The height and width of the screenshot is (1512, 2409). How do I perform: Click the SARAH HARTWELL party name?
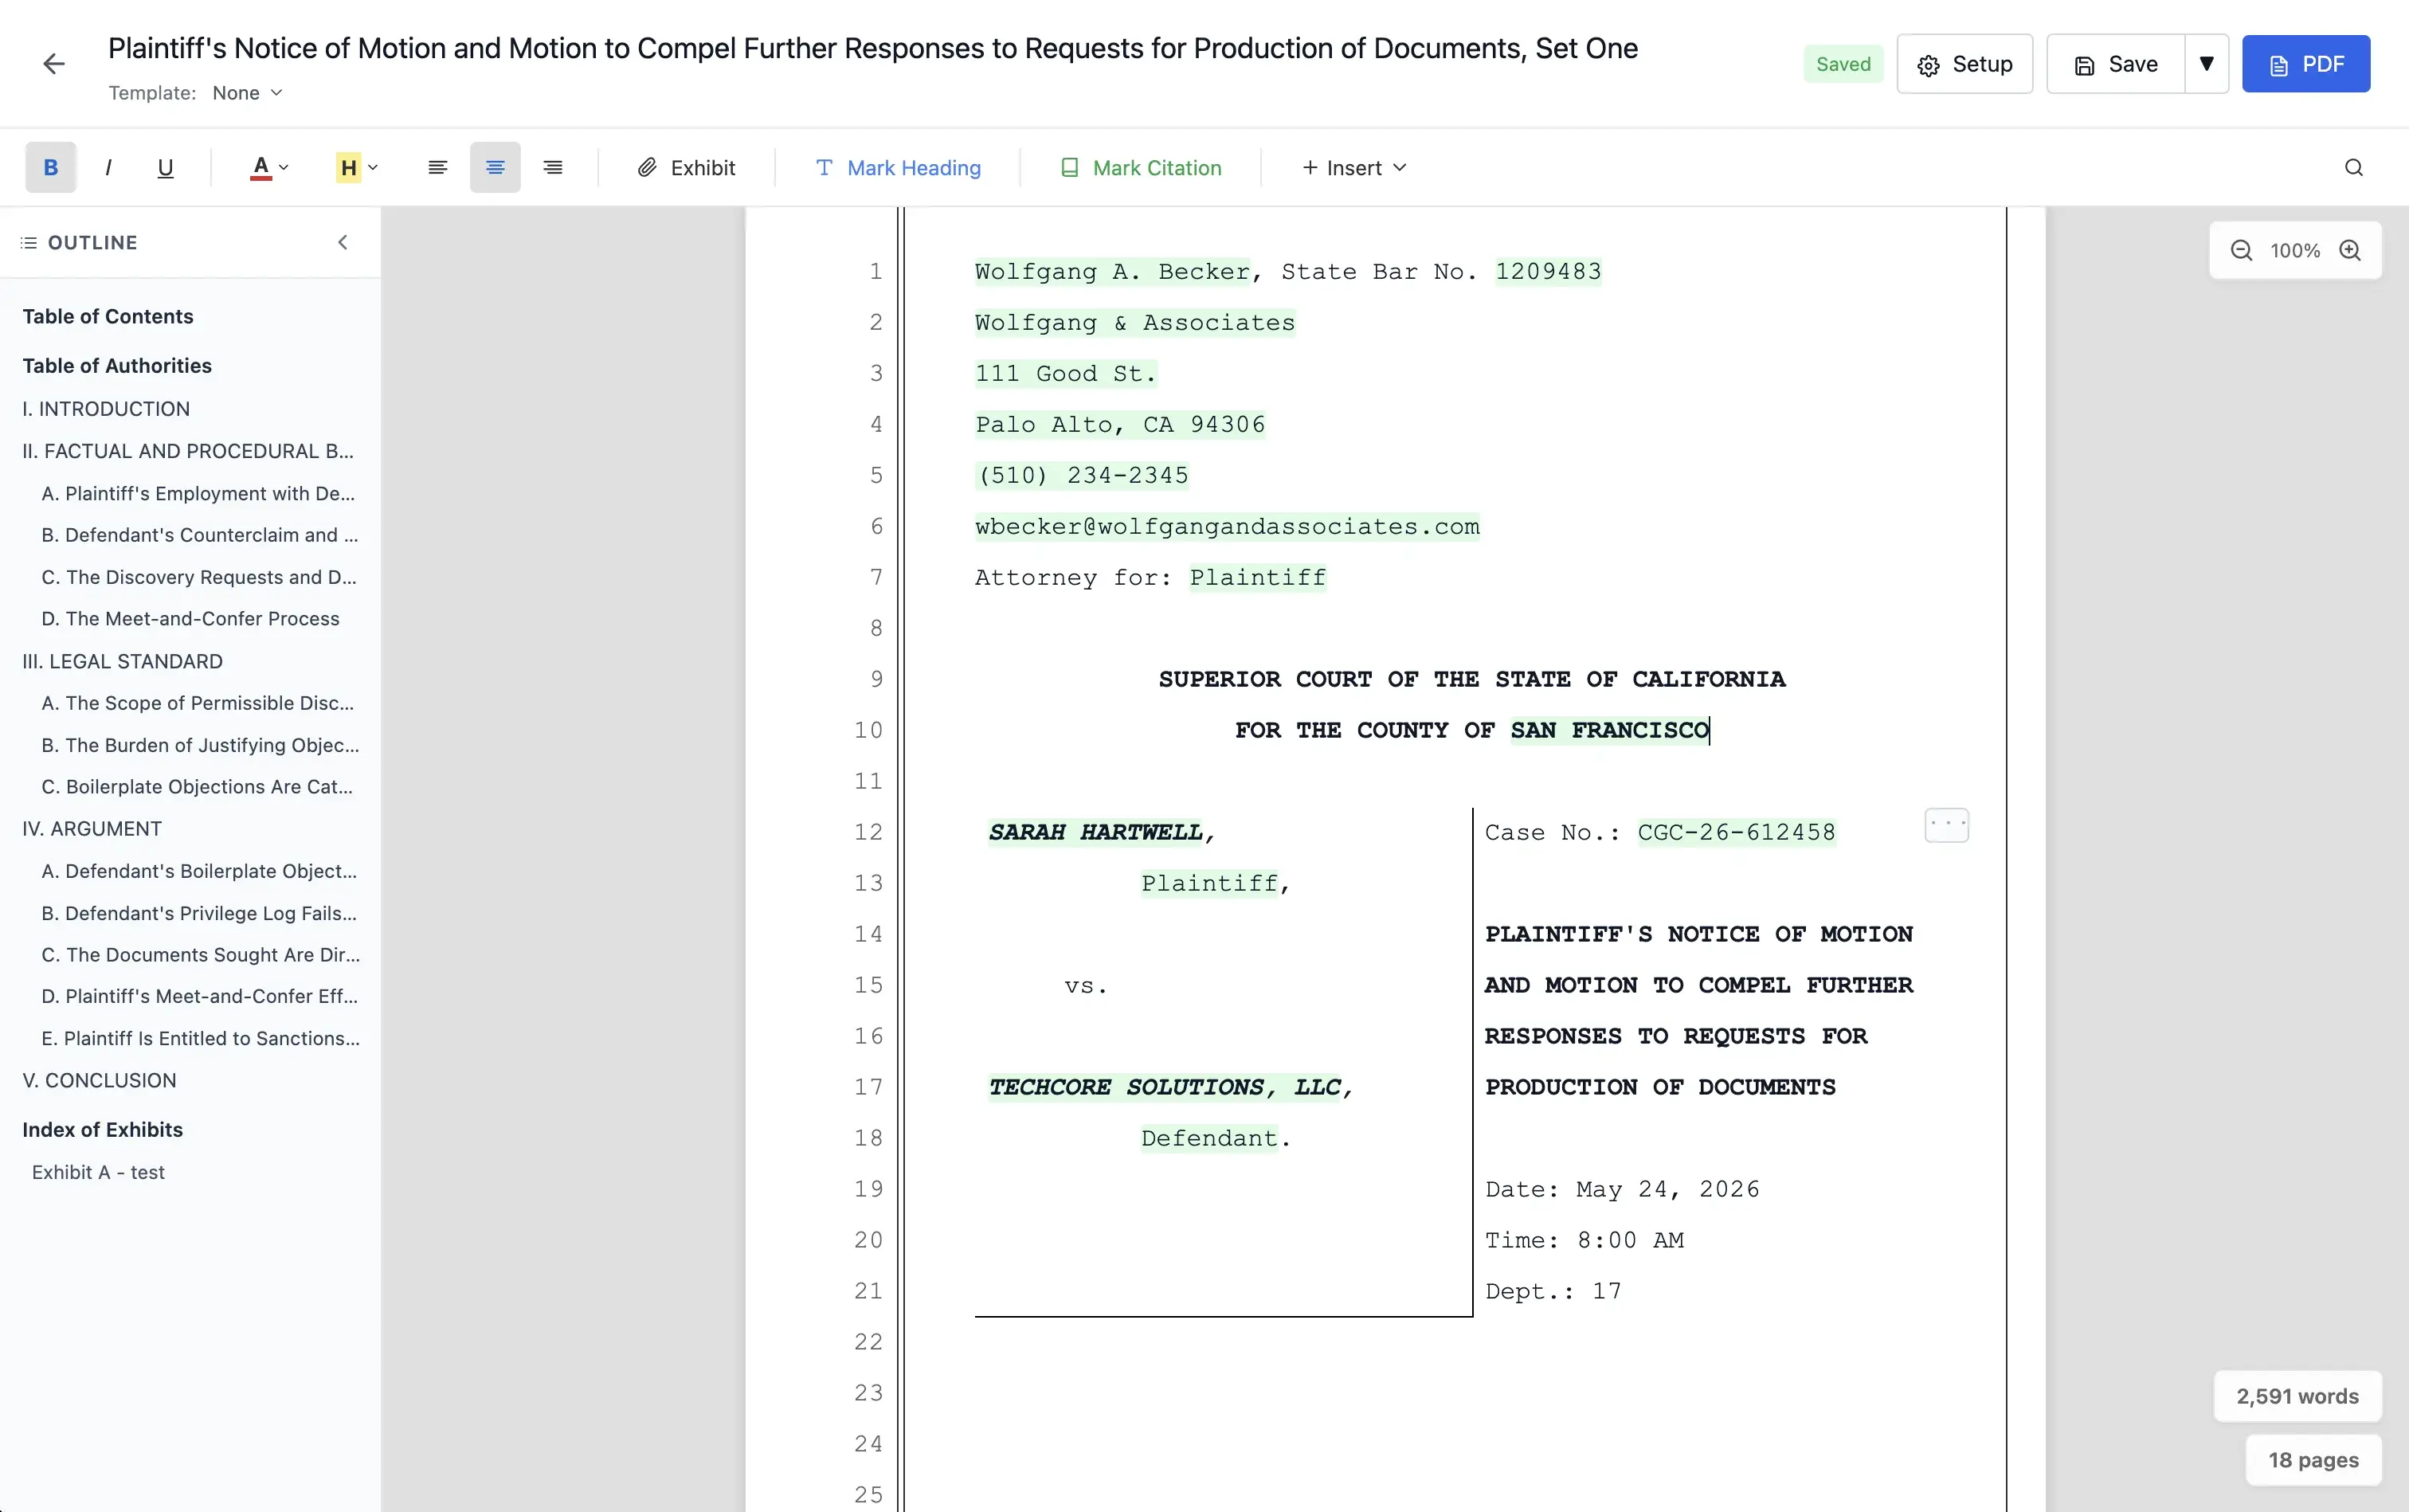point(1095,832)
